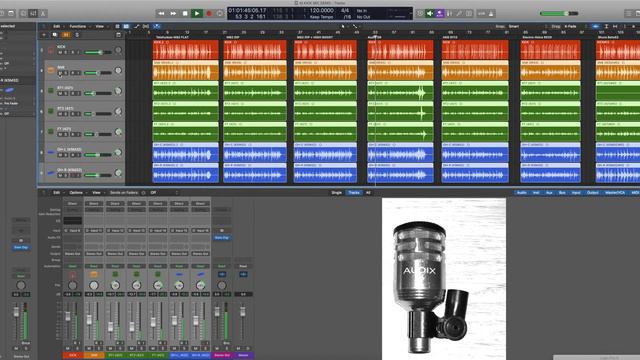Open the secondary tool menu beside the pointer
The width and height of the screenshot is (640, 360).
(355, 26)
